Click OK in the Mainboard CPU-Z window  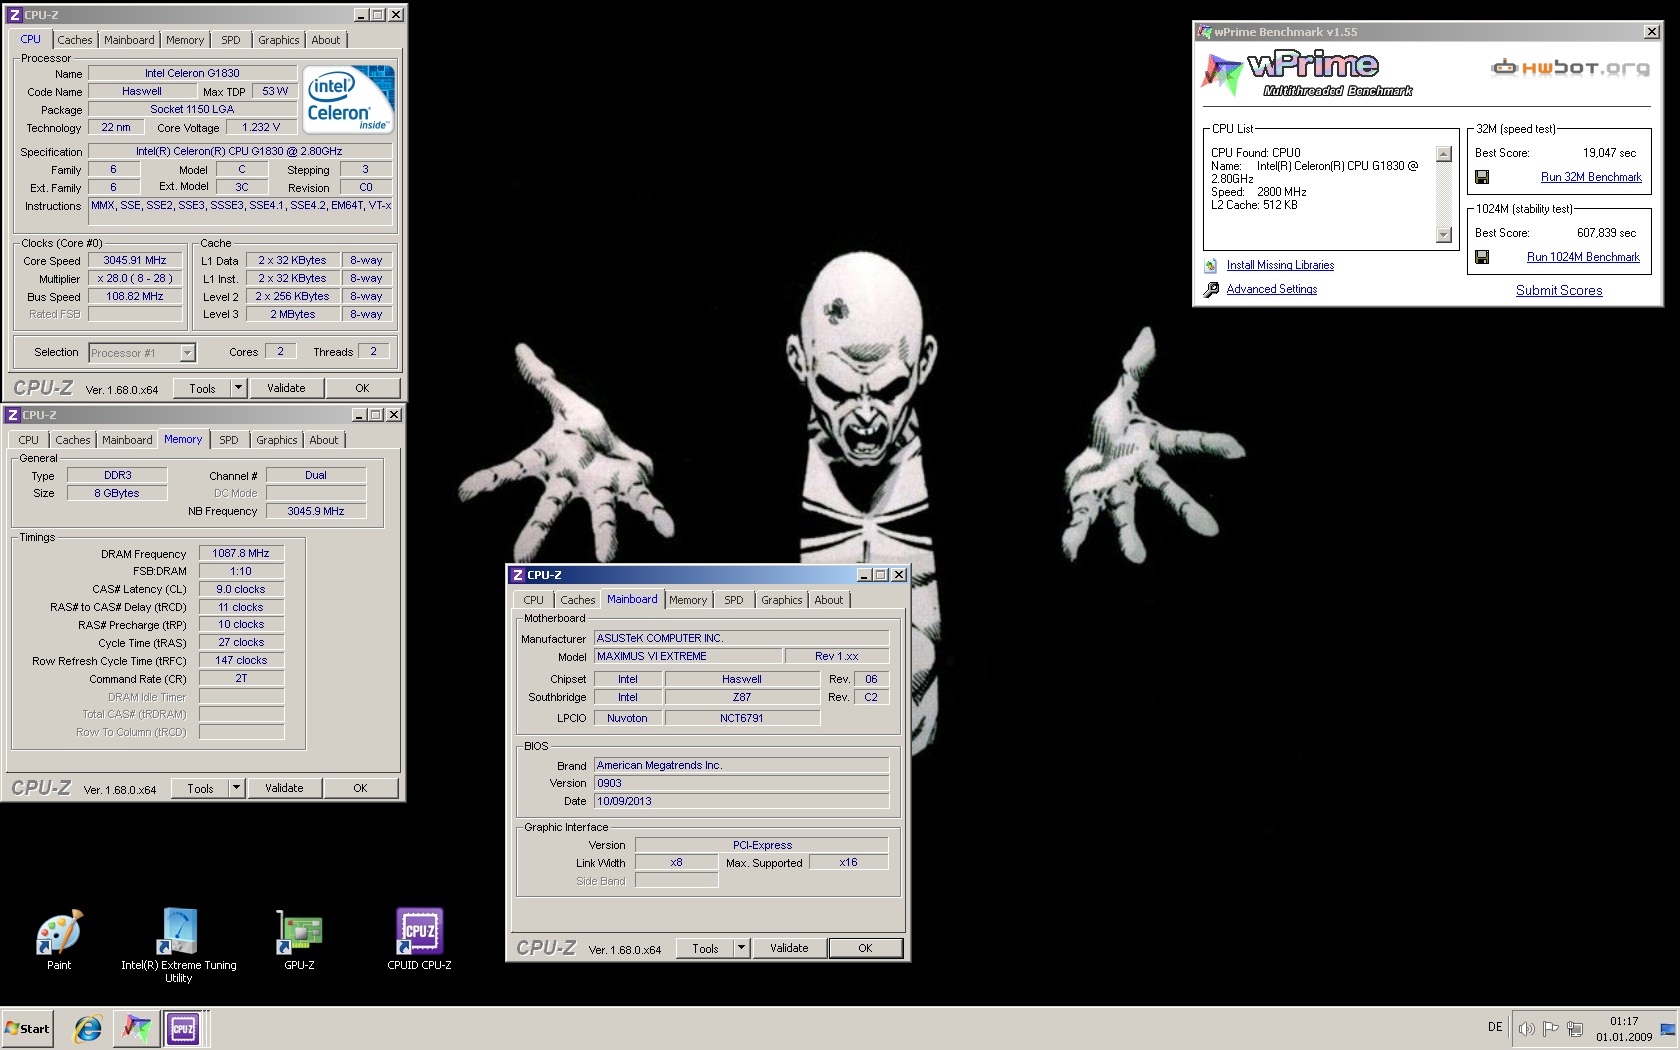point(865,948)
